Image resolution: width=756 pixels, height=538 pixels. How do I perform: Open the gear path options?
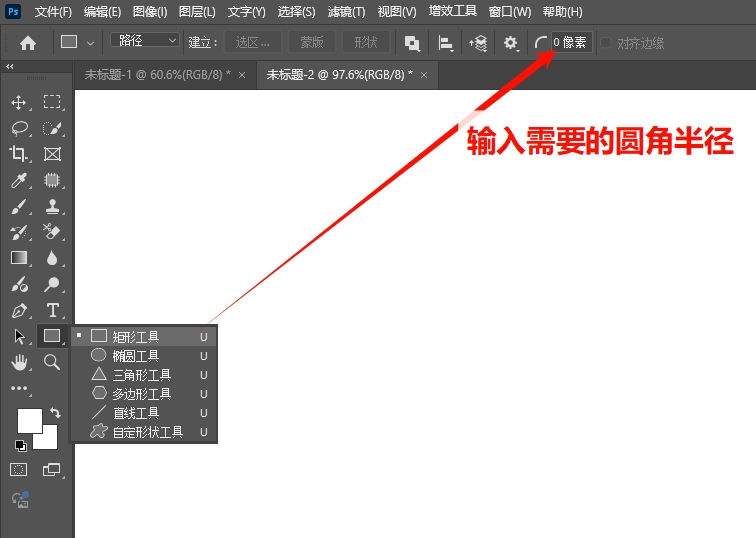(511, 43)
